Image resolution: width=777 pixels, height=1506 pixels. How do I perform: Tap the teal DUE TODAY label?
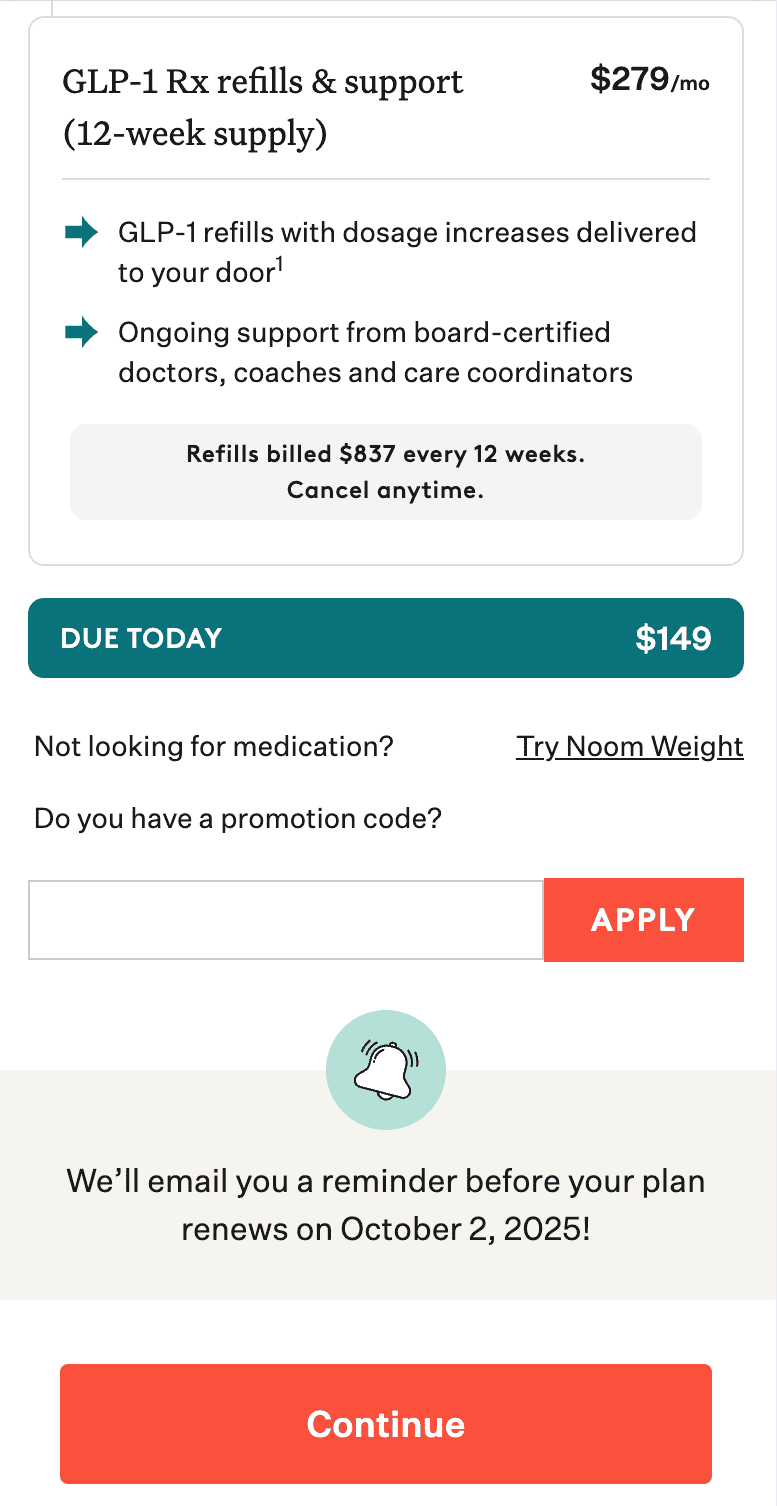point(141,638)
